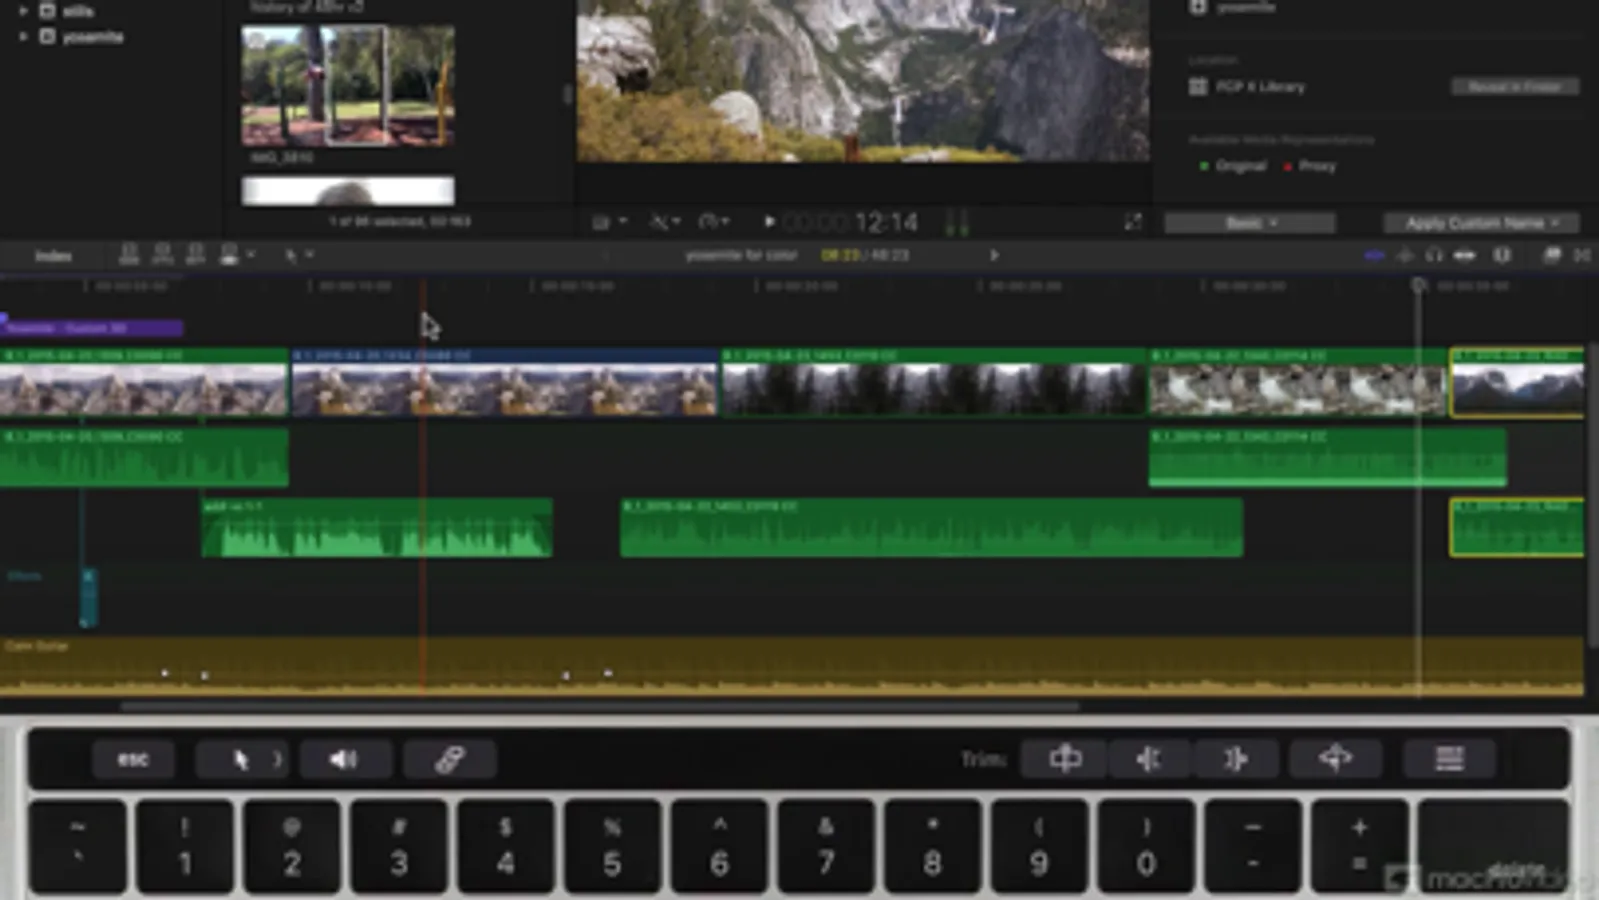Click the viewer full-screen playback icon

click(1132, 222)
